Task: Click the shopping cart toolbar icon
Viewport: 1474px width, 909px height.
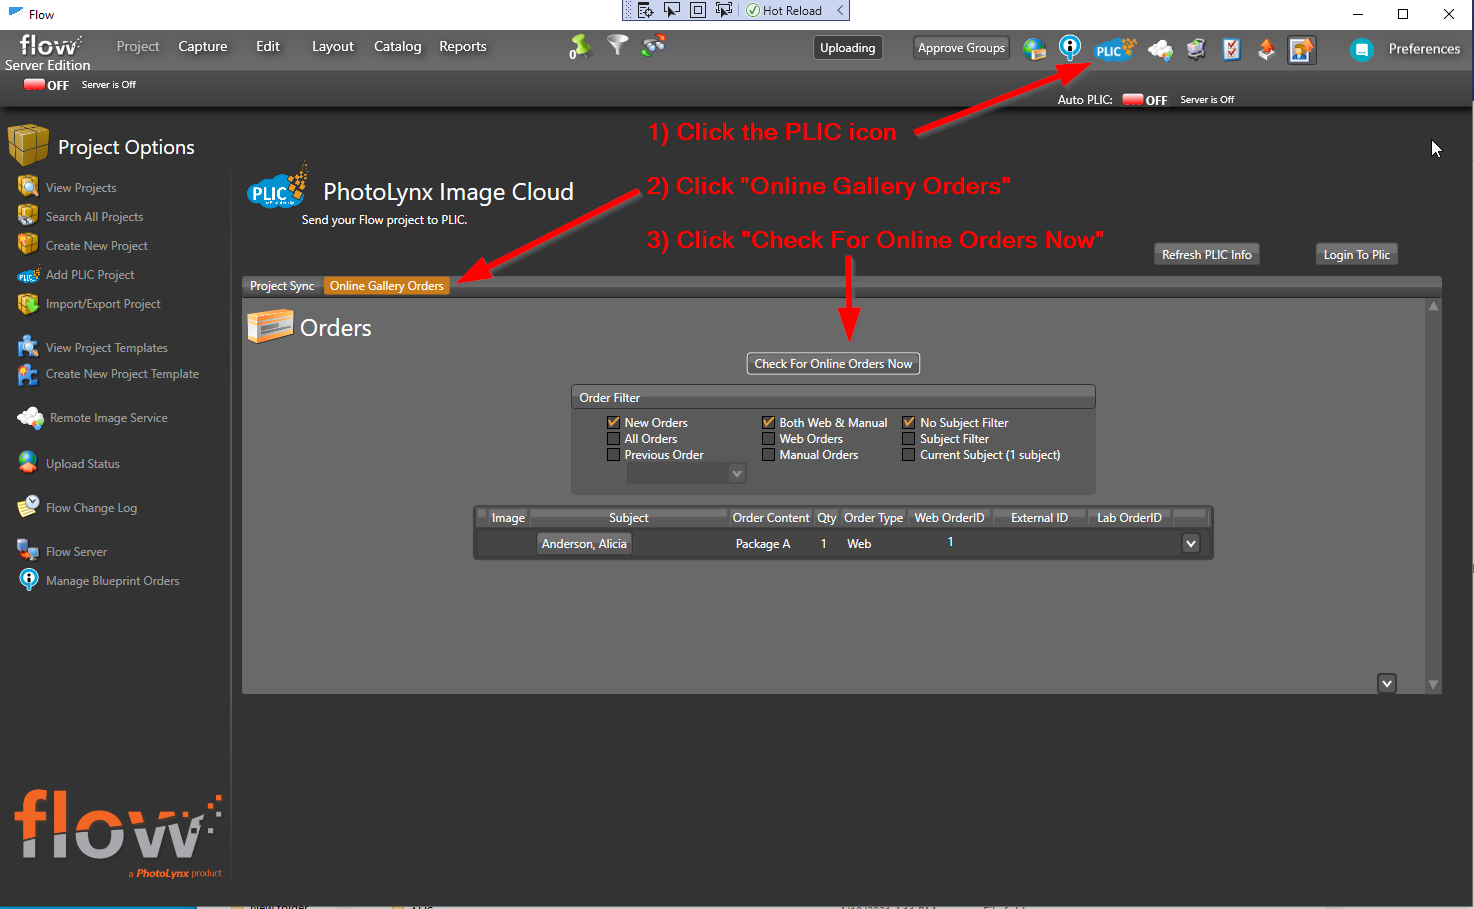Action: pos(1196,49)
